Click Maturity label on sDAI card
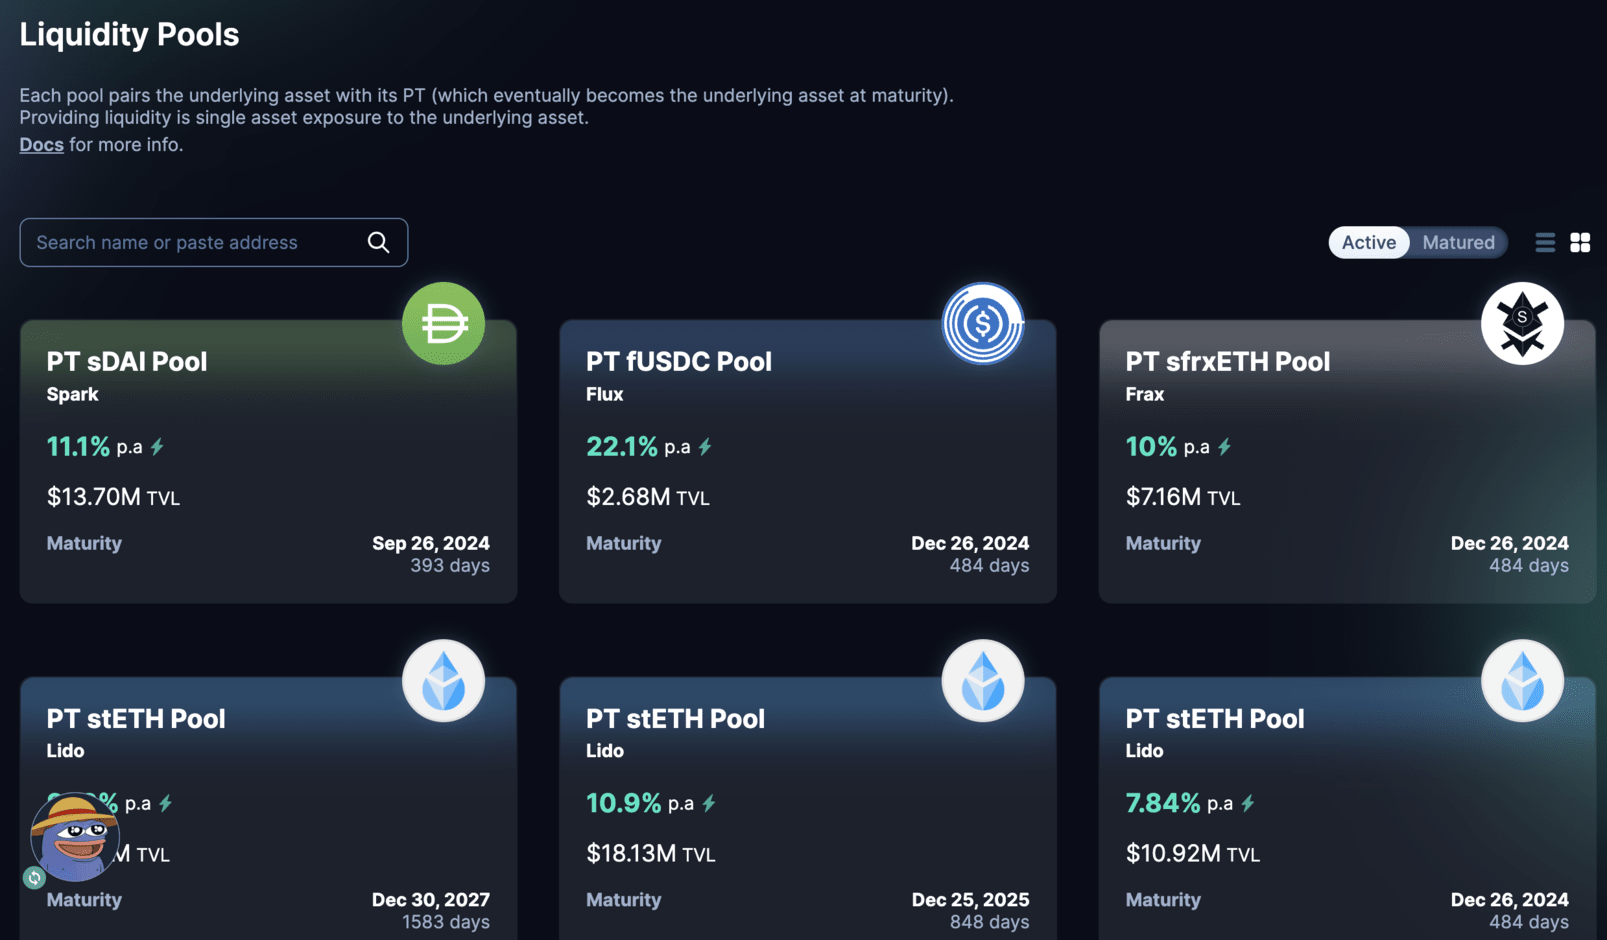 pyautogui.click(x=84, y=543)
